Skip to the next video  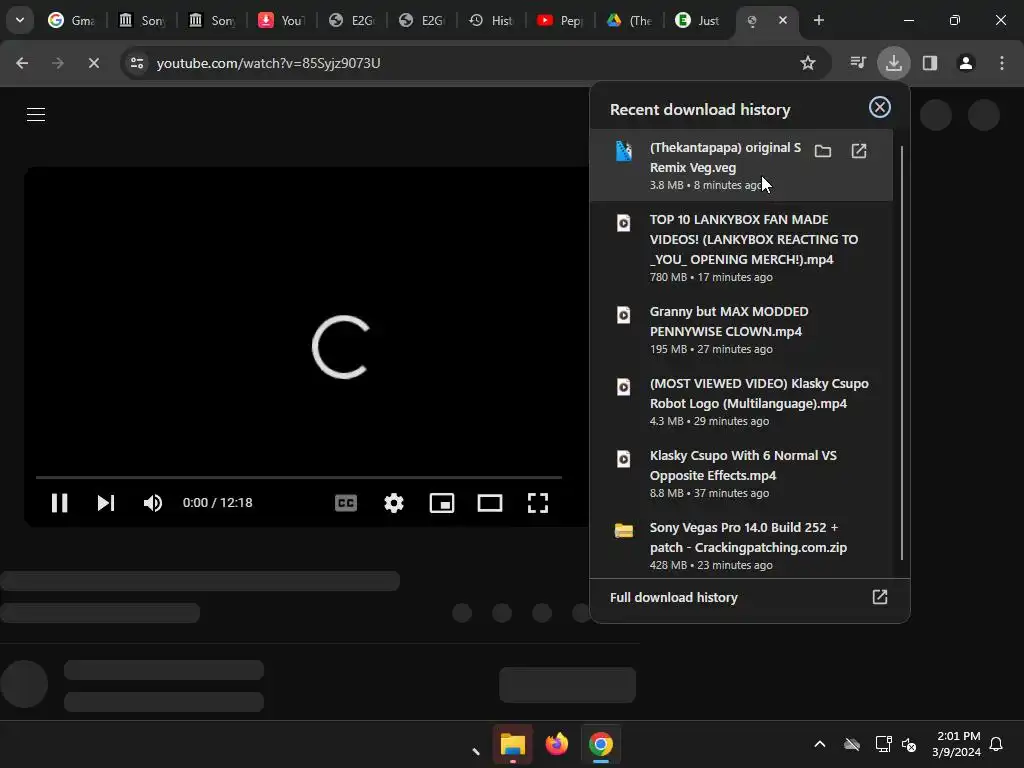pos(106,503)
